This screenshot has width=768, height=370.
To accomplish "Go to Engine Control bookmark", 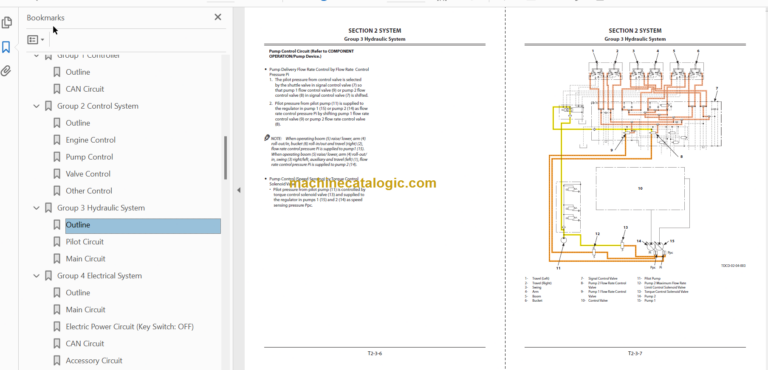I will (91, 140).
